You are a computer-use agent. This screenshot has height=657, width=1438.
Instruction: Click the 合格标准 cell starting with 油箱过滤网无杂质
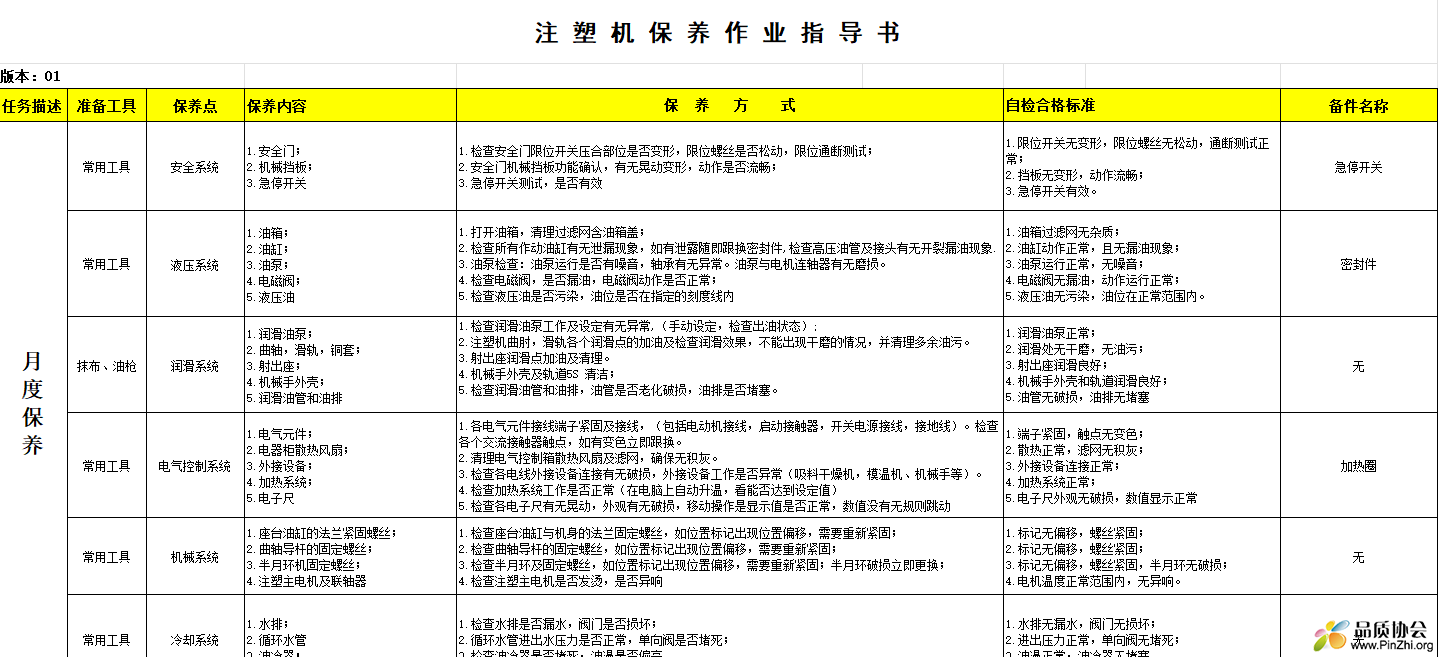(1142, 264)
